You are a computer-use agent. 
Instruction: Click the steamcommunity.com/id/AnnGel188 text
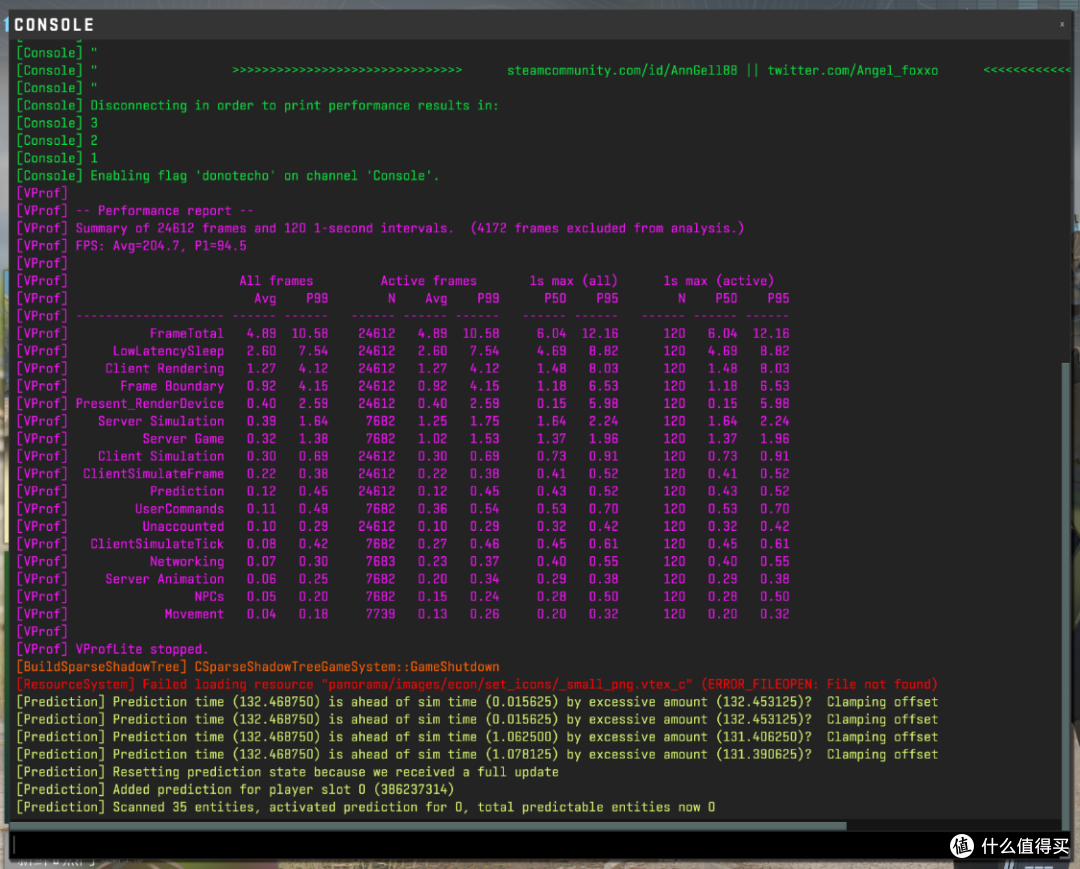point(622,70)
